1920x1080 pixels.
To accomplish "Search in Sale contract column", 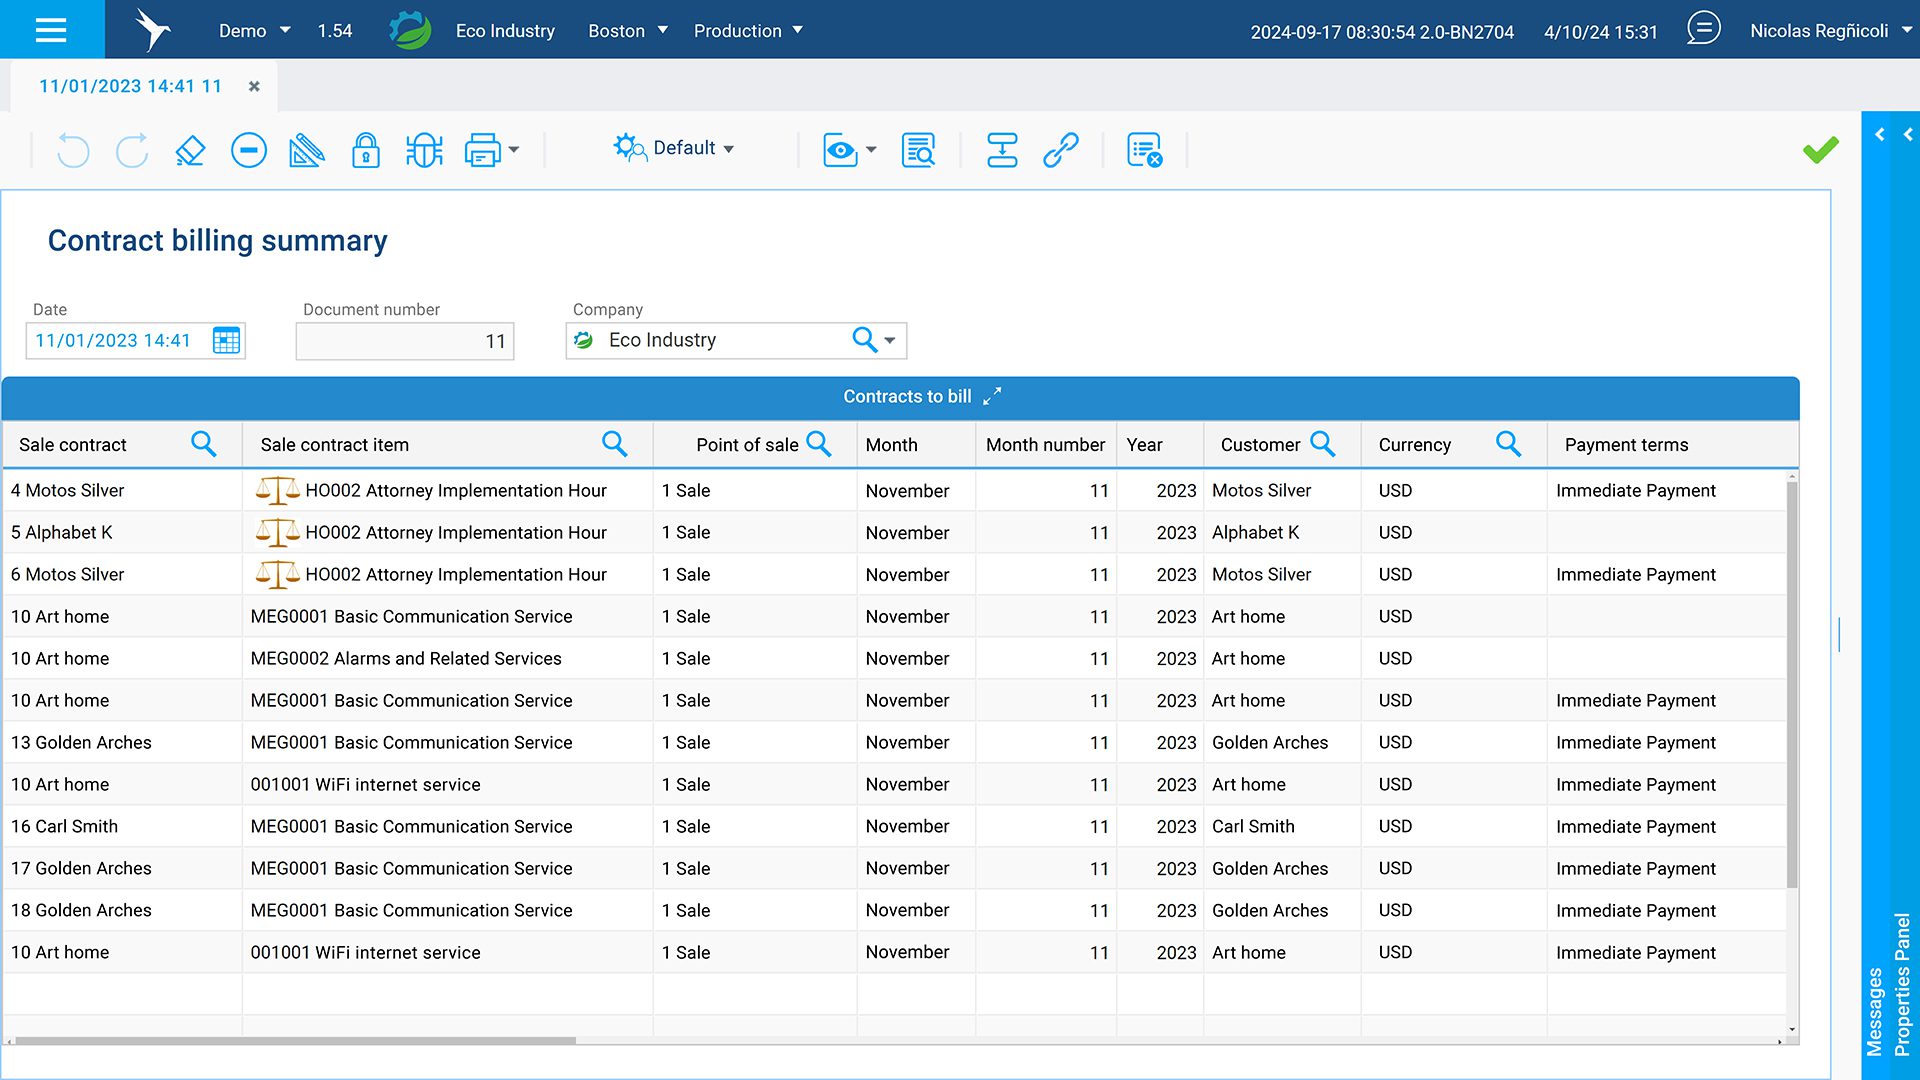I will click(203, 444).
